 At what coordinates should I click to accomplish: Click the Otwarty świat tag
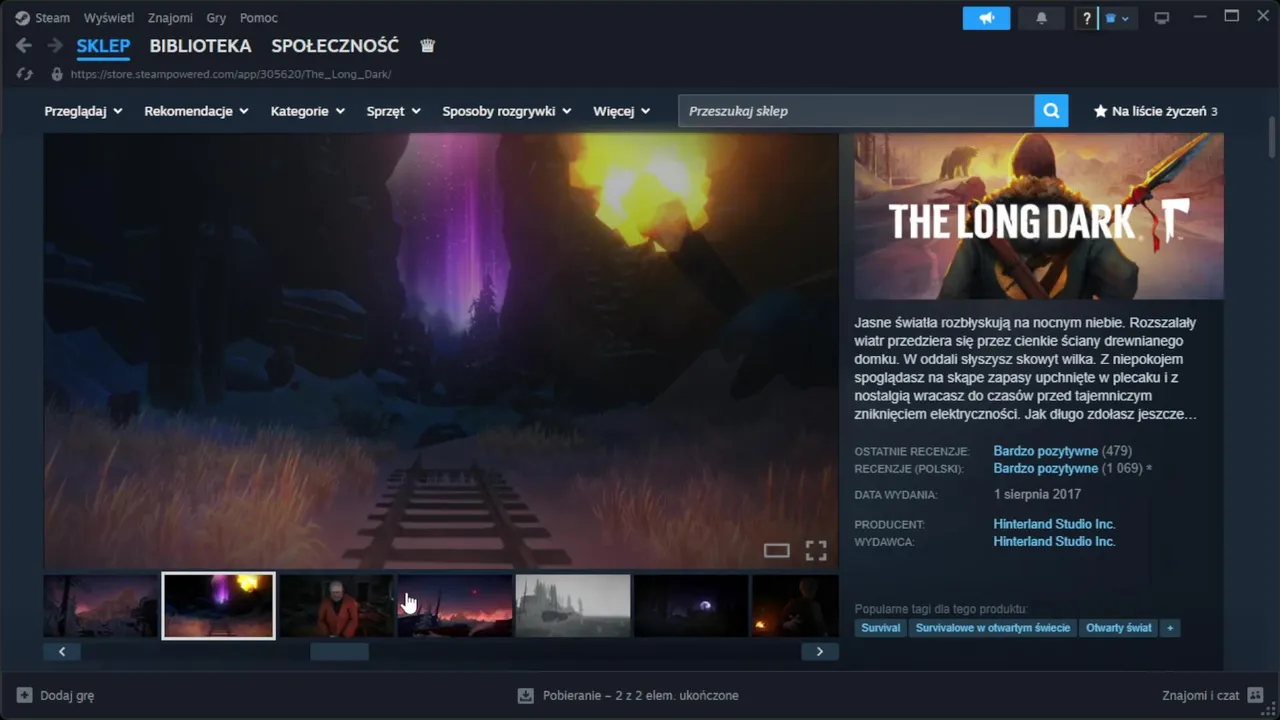click(1118, 628)
